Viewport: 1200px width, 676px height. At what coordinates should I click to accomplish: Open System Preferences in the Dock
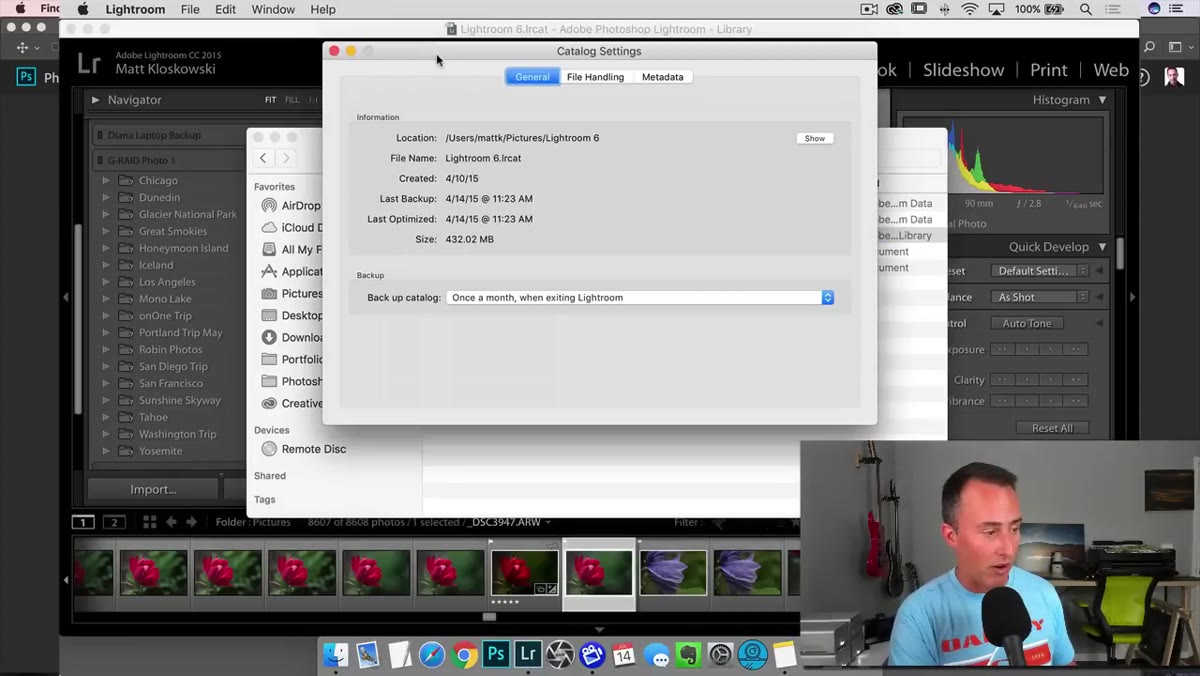tap(720, 655)
